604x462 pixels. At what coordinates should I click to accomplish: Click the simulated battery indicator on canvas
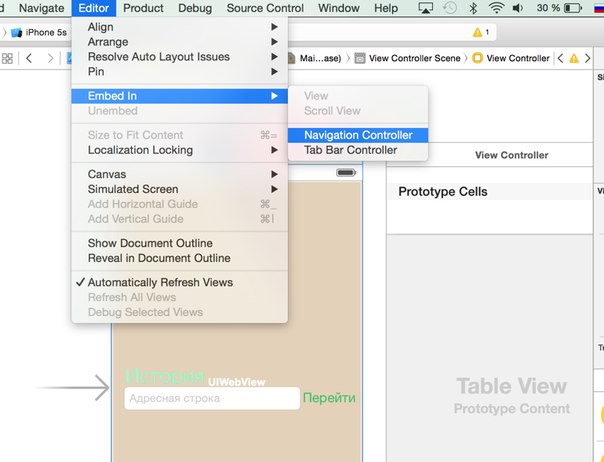tap(346, 173)
